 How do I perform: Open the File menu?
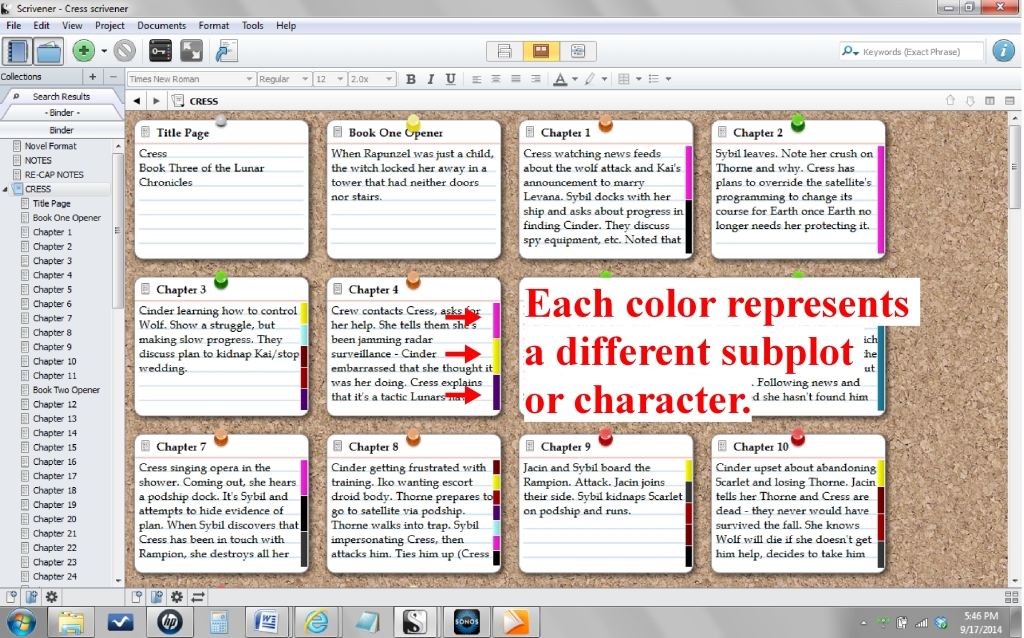[x=14, y=25]
